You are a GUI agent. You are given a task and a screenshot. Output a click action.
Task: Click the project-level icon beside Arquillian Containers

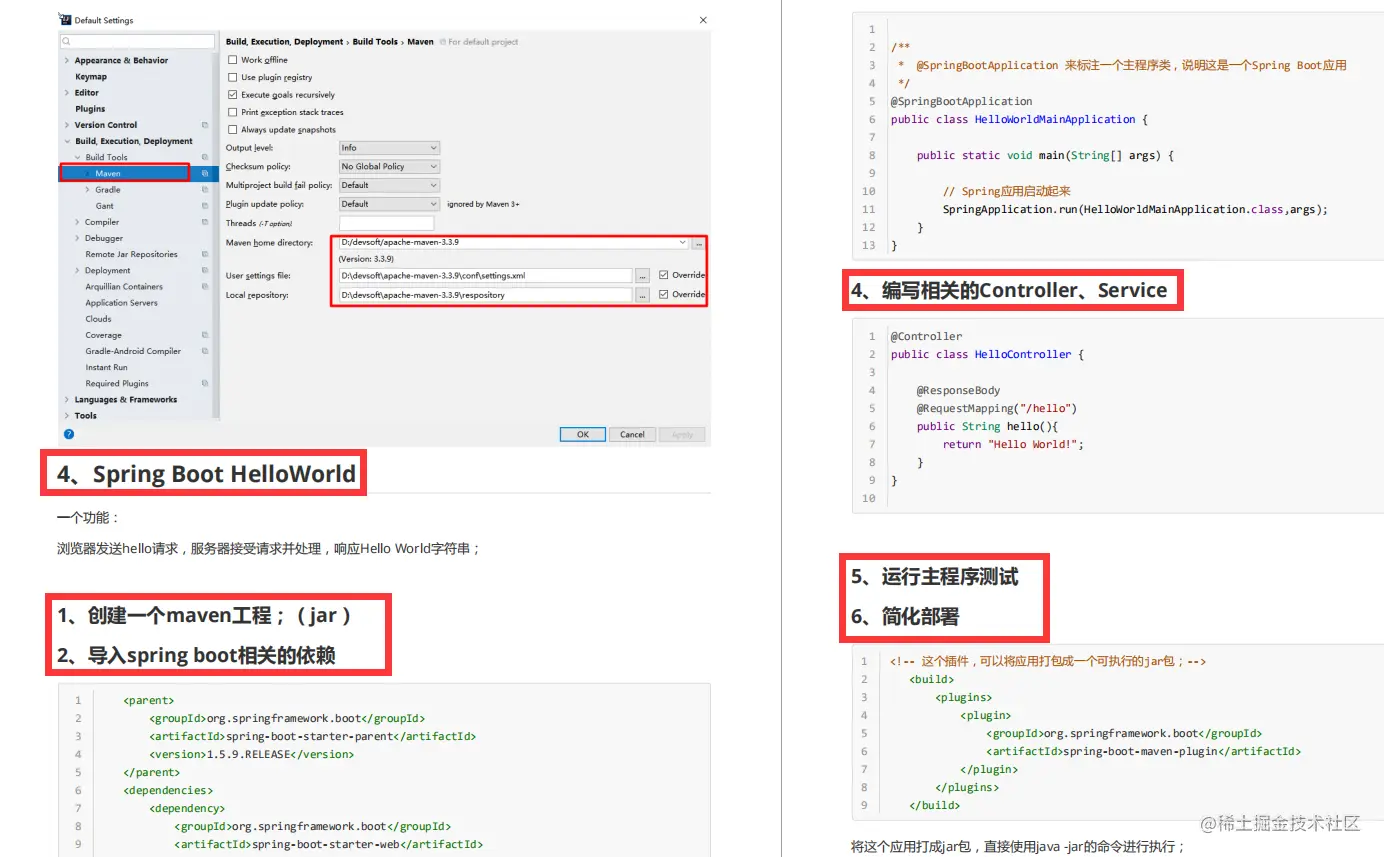point(205,286)
